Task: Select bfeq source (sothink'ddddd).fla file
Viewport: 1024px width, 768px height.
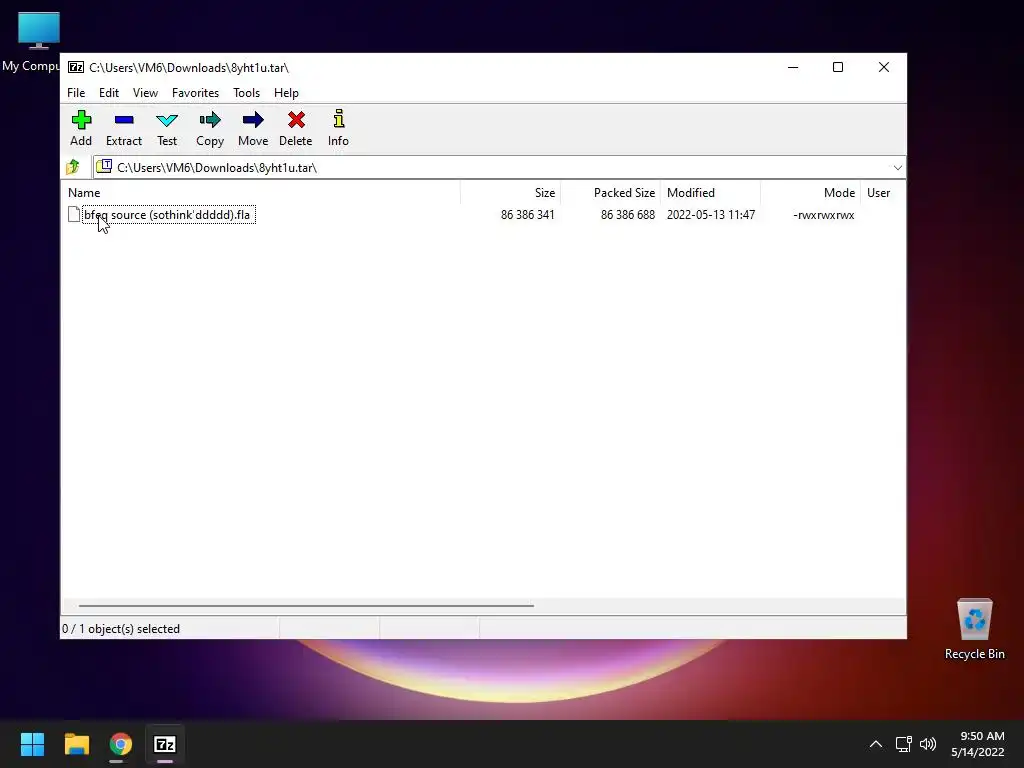Action: click(167, 215)
